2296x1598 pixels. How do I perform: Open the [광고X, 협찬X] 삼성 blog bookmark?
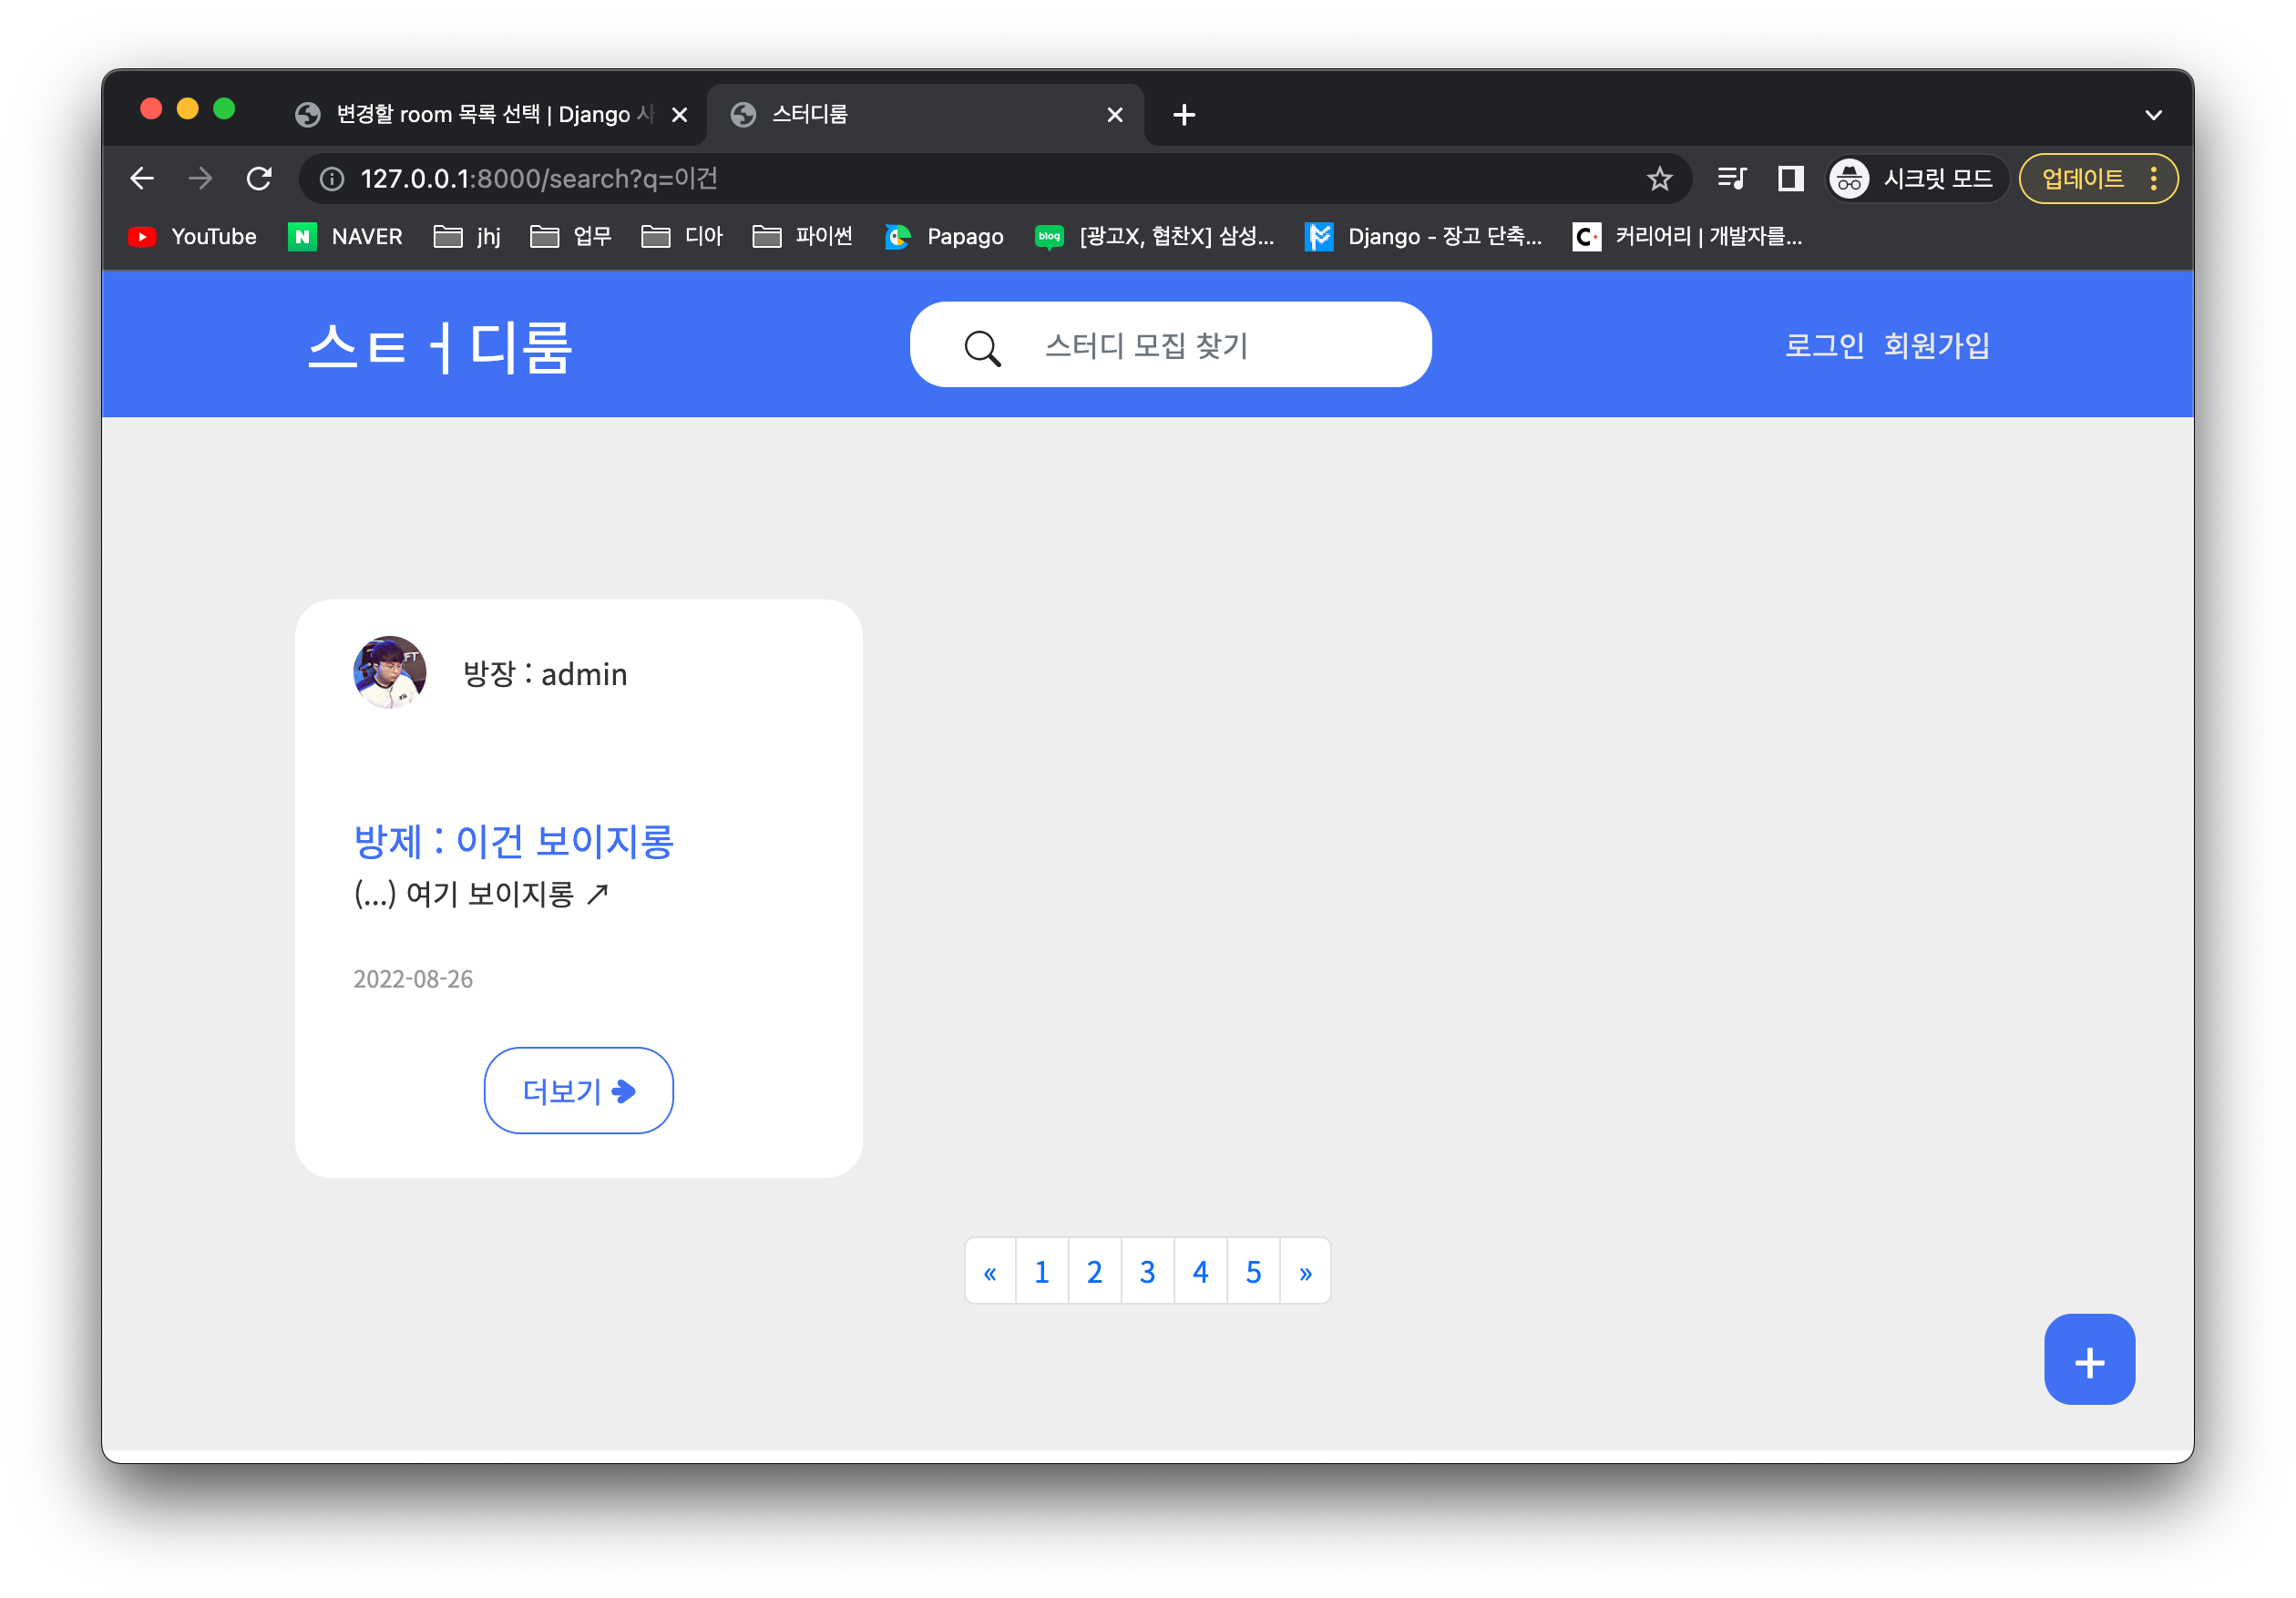1155,237
